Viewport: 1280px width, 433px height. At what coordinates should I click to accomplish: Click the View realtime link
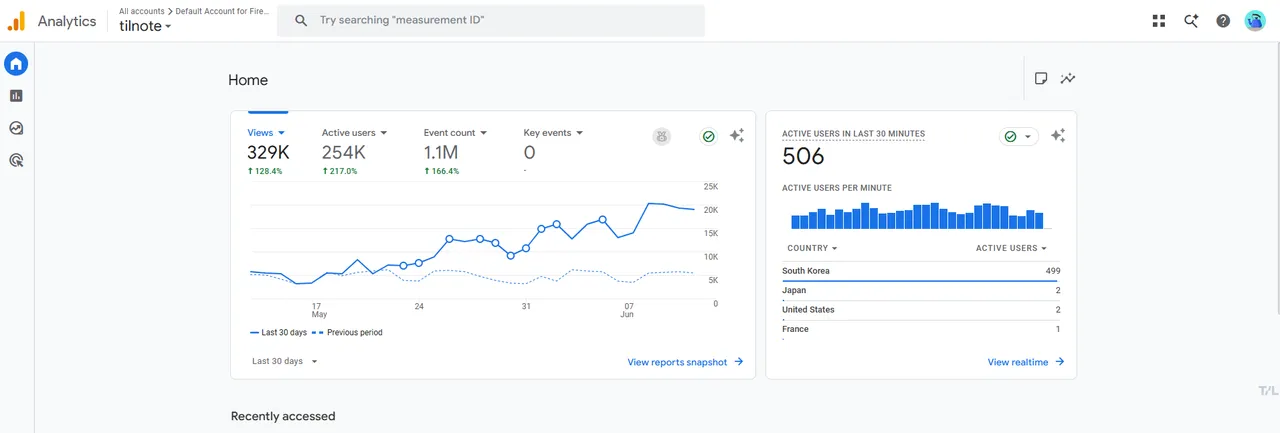click(1026, 362)
